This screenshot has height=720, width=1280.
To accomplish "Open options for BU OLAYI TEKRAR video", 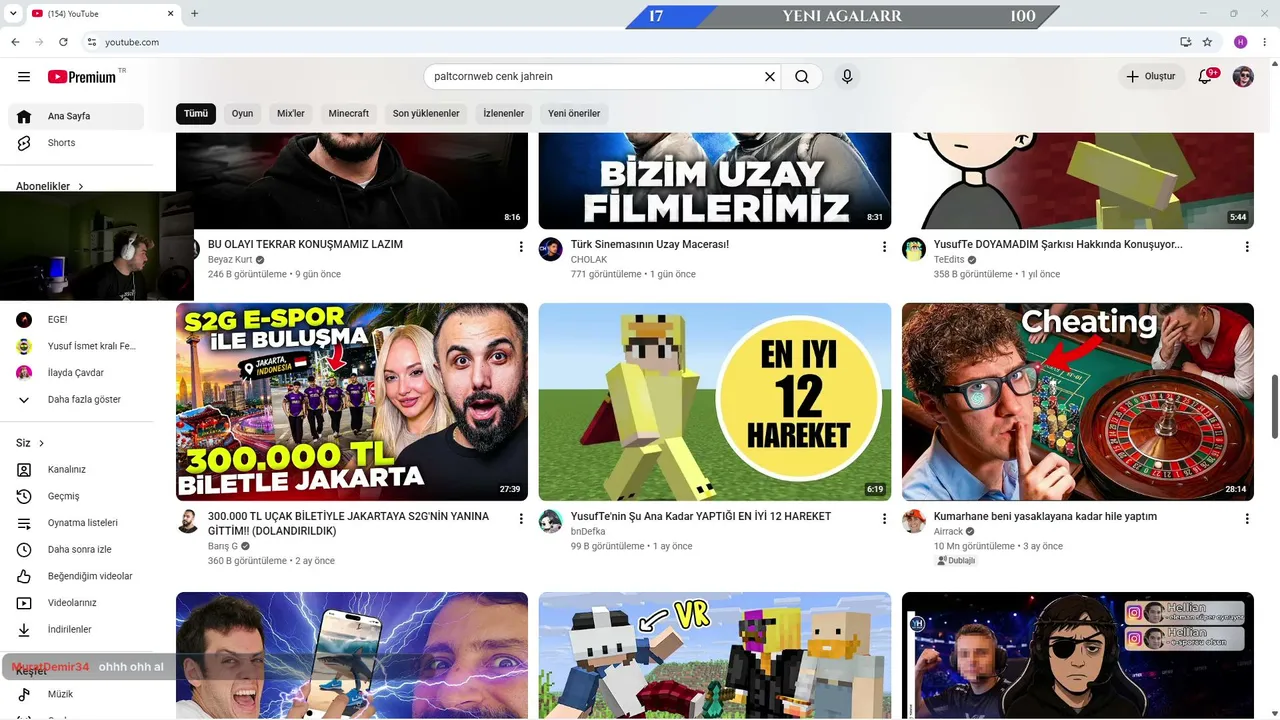I will pos(521,246).
